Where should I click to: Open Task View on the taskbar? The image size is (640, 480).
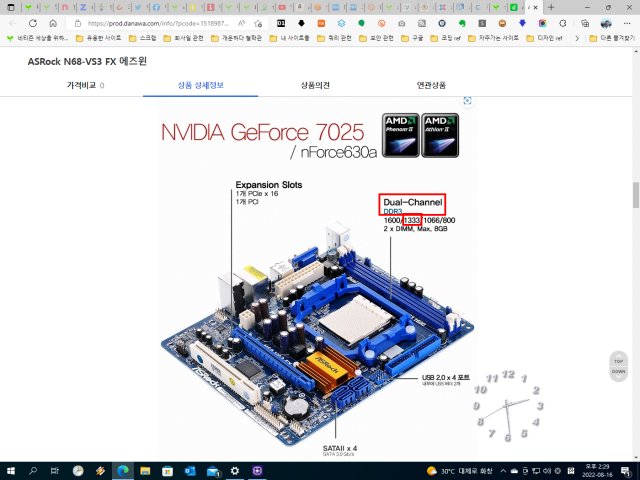click(x=54, y=471)
